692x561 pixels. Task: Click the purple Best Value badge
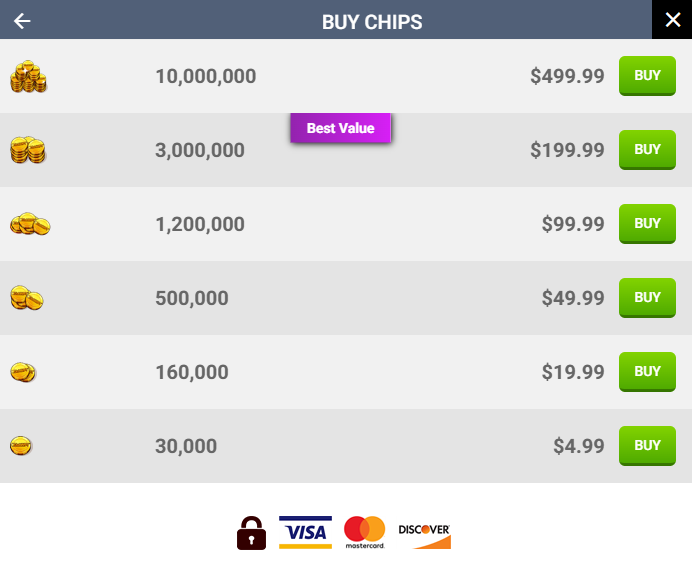(x=340, y=128)
